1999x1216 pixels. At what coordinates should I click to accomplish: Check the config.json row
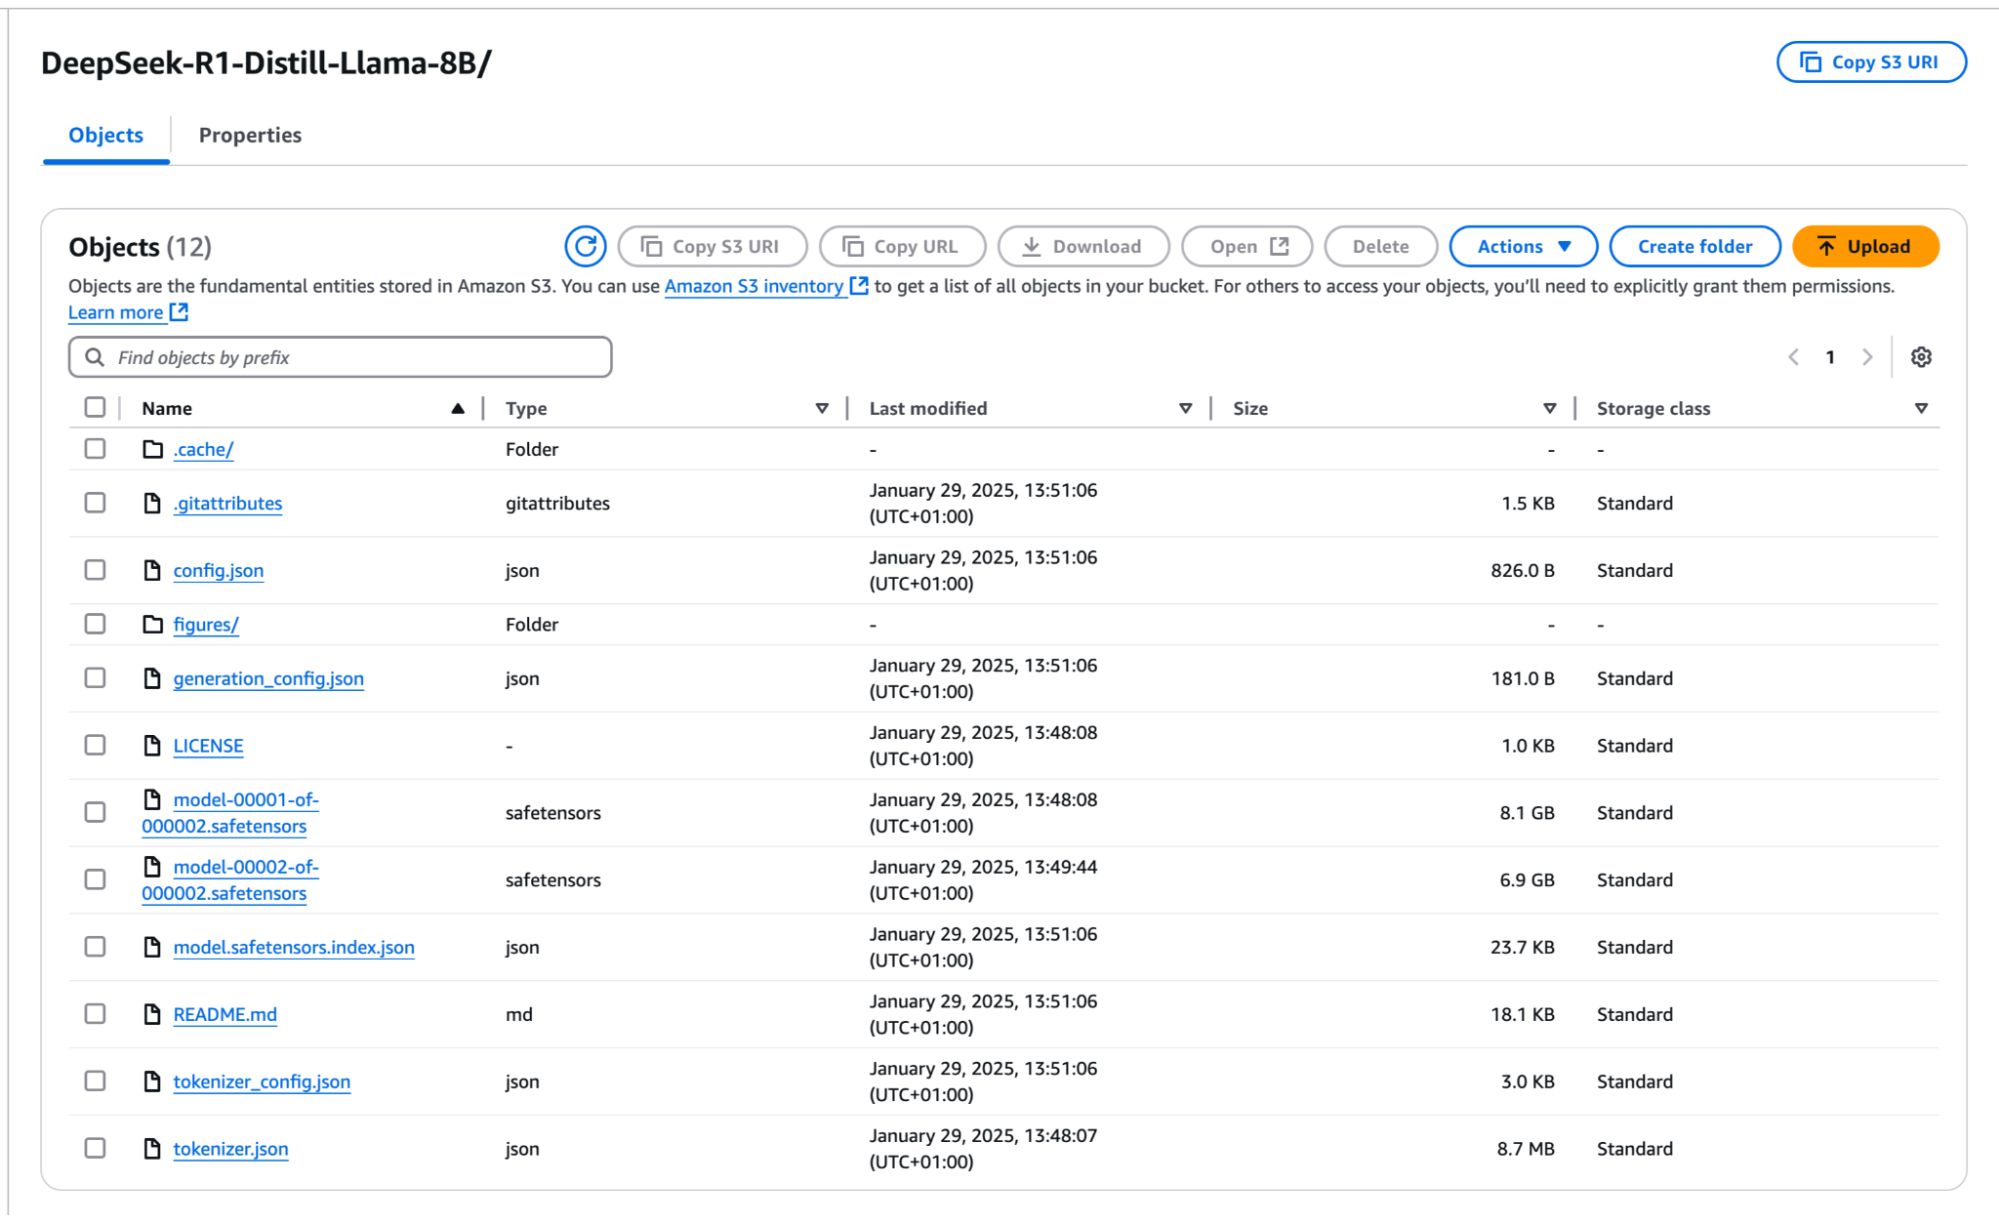point(95,570)
